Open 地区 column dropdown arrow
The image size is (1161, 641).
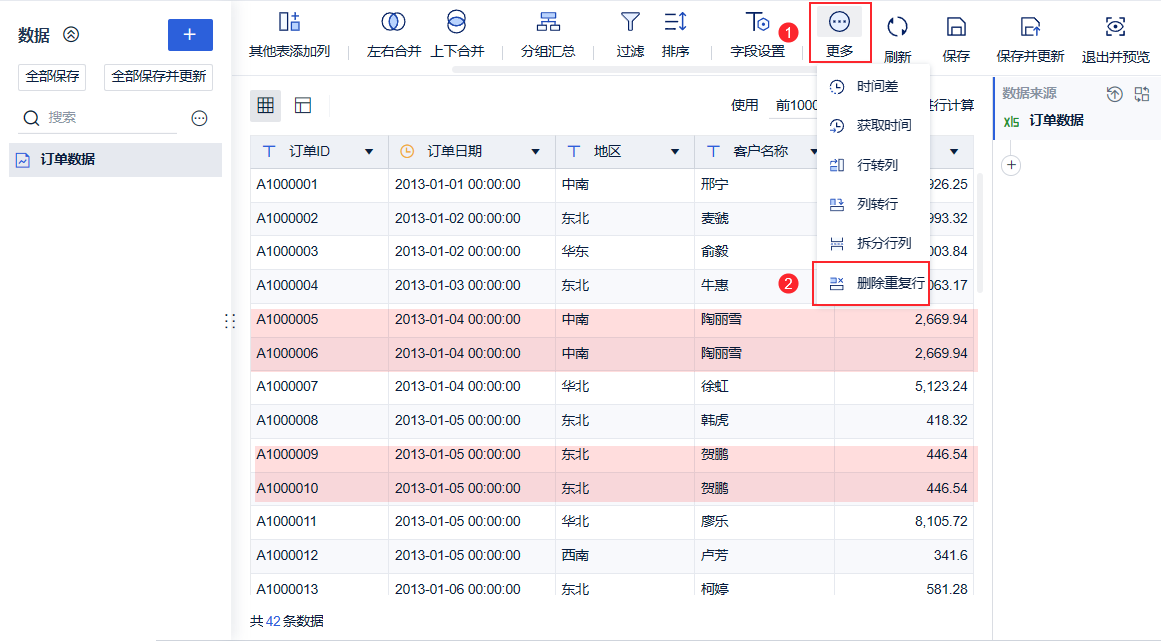(675, 152)
